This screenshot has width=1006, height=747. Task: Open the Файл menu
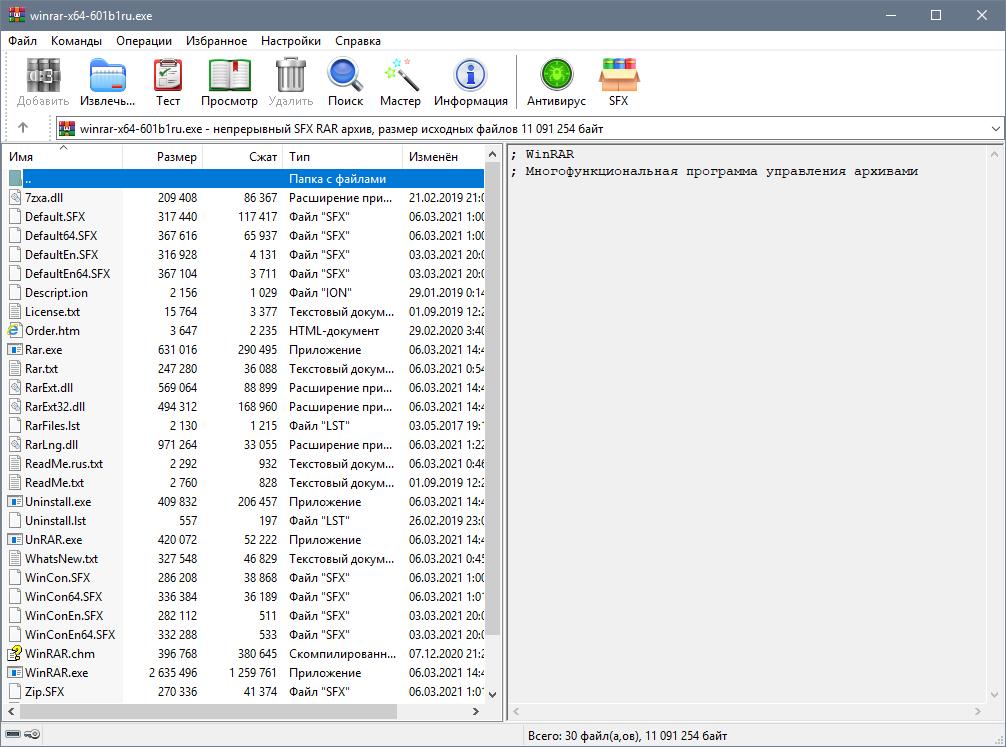pos(23,41)
